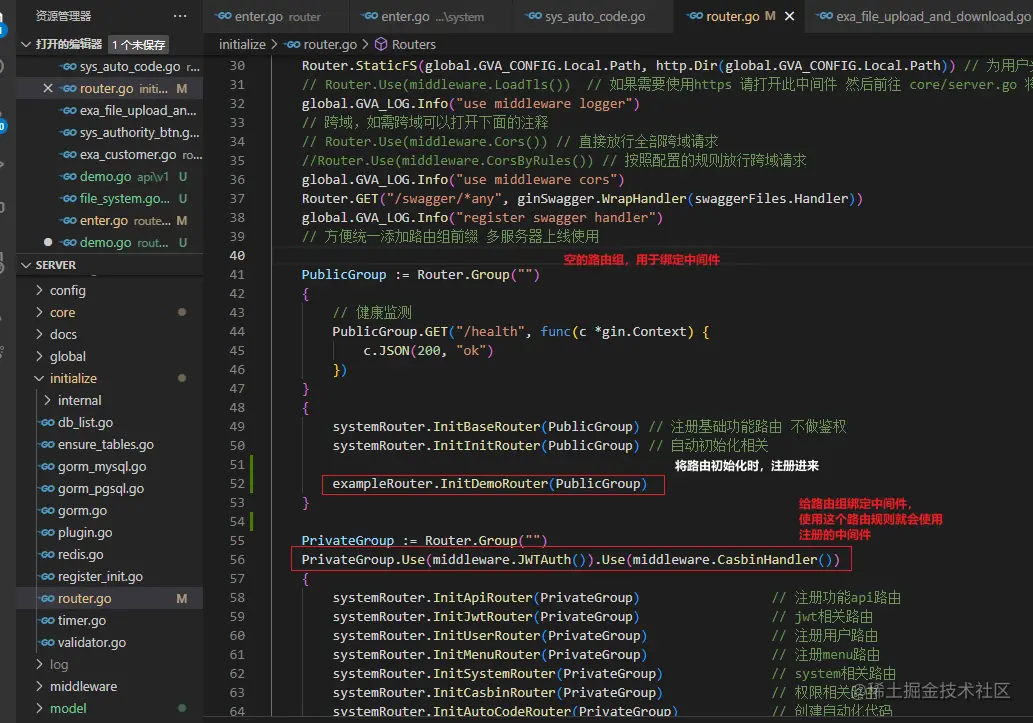Open enter.go route... in open editors
The height and width of the screenshot is (723, 1033).
coord(109,220)
